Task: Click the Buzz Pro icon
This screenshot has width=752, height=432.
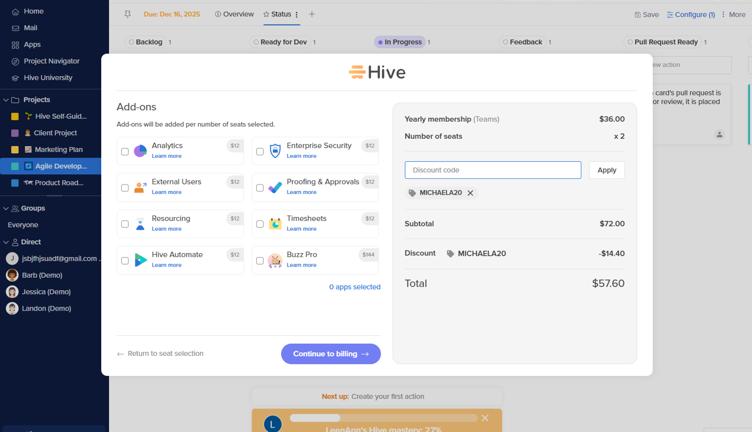Action: [275, 260]
